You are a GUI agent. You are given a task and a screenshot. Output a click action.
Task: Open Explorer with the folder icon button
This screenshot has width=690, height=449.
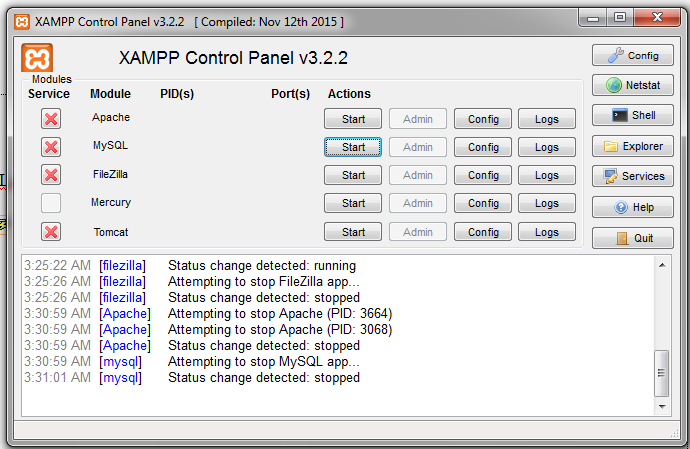(632, 146)
